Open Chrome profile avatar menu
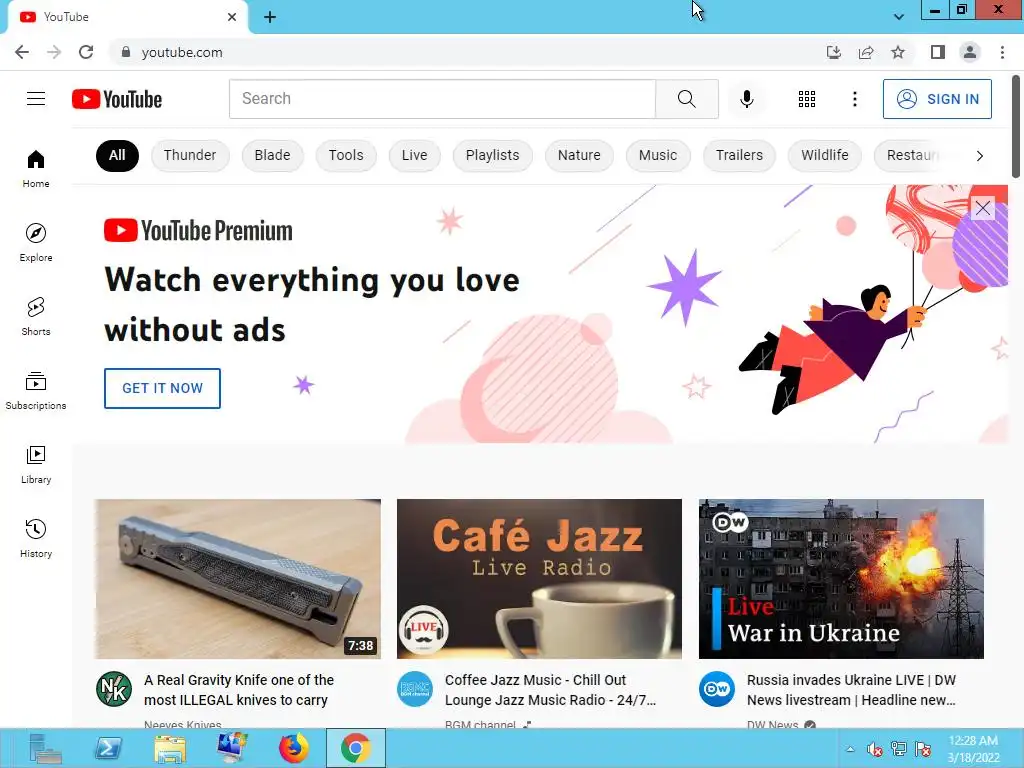1024x768 pixels. tap(970, 52)
